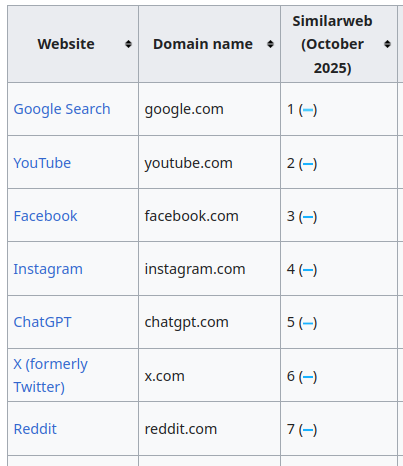Click the steady-rank dash icon beside rank 3
The image size is (403, 466).
pos(308,217)
